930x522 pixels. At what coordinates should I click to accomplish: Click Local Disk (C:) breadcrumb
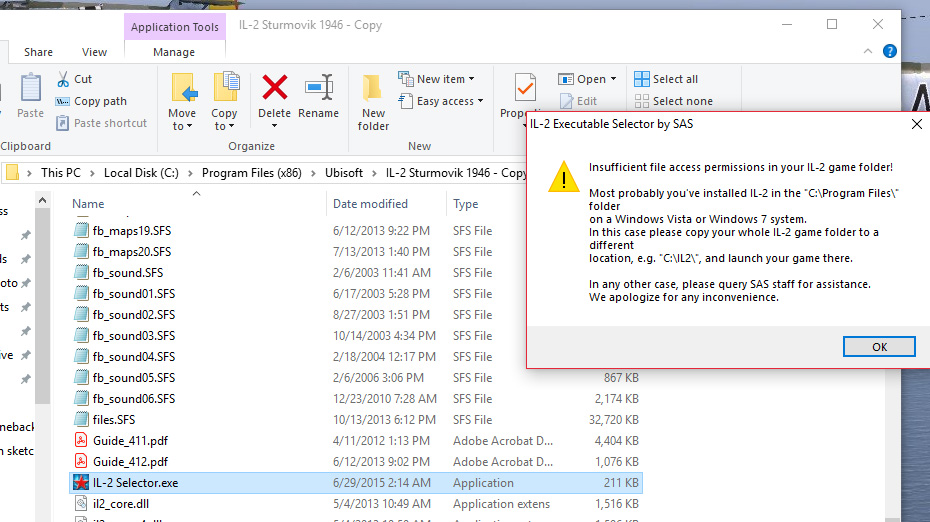click(141, 173)
